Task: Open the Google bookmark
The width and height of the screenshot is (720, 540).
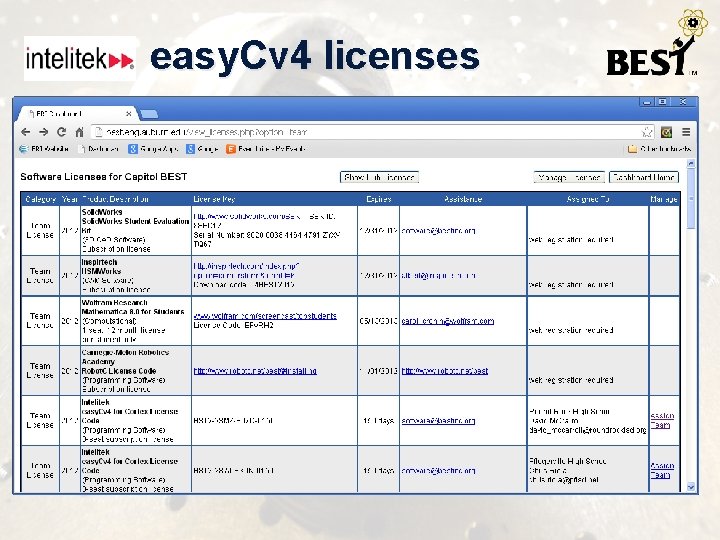Action: (x=202, y=149)
